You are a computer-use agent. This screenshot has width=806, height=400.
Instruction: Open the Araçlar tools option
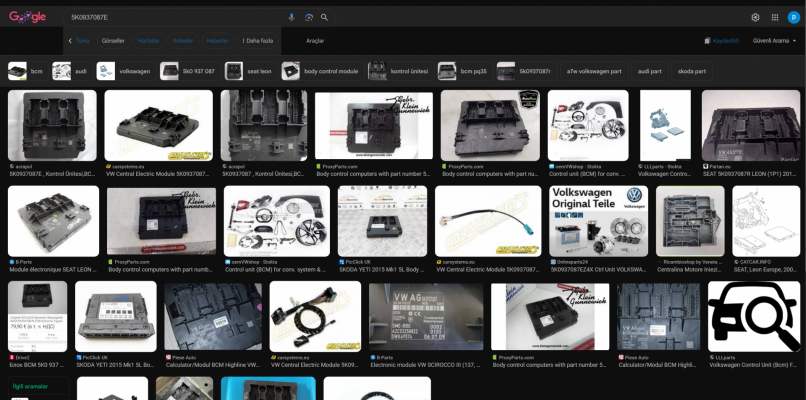315,41
